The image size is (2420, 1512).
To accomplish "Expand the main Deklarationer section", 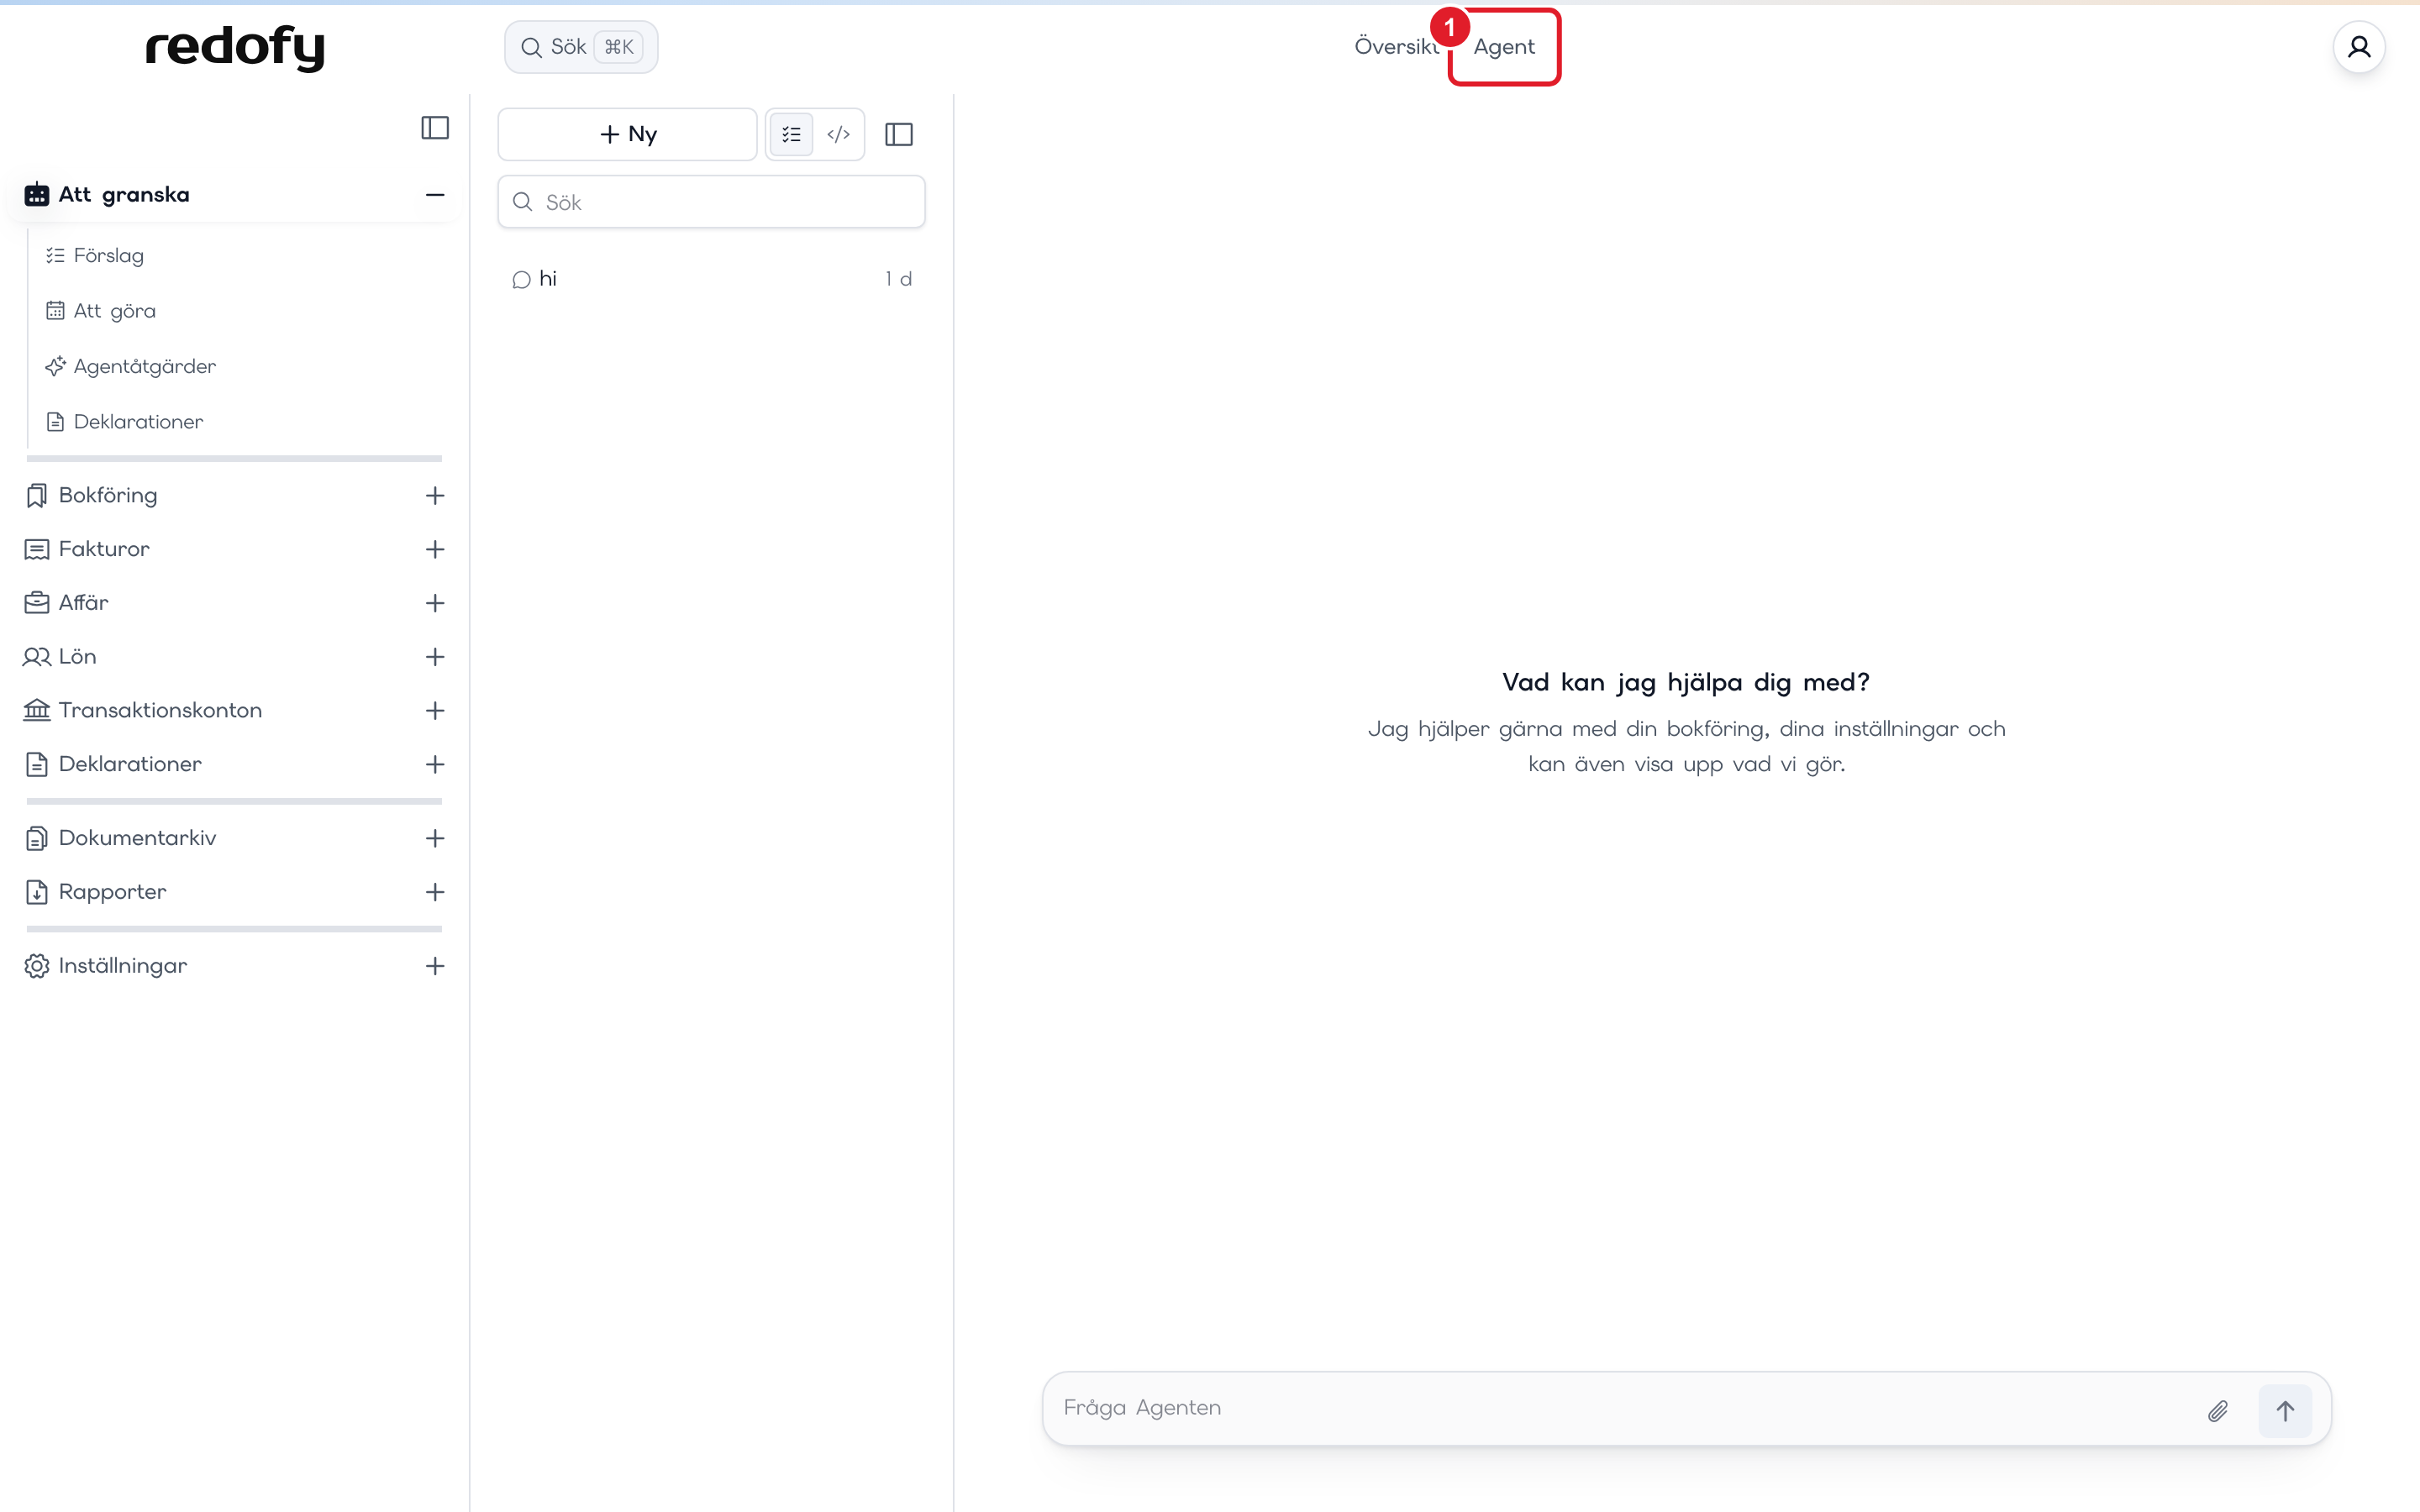I will click(435, 765).
